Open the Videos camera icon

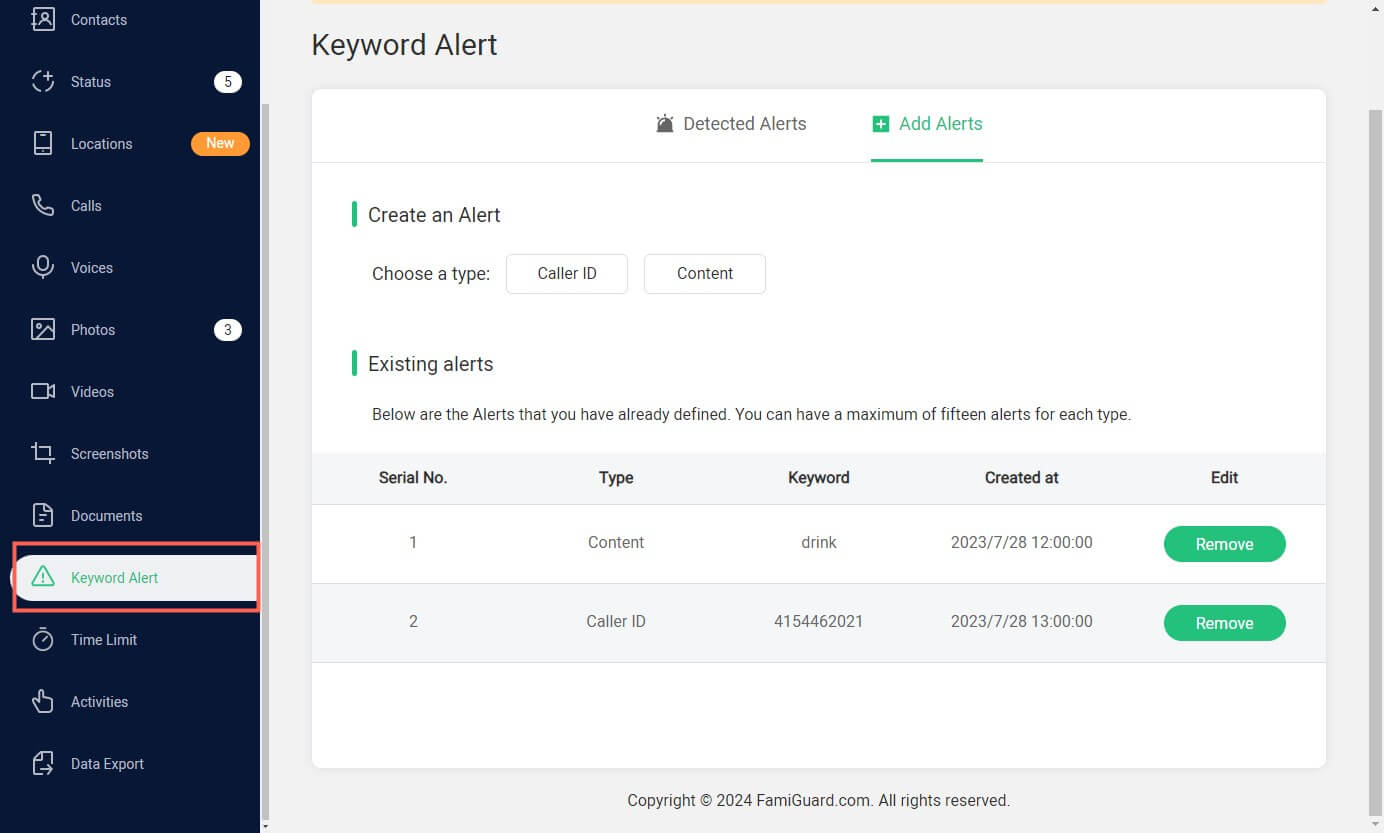43,392
